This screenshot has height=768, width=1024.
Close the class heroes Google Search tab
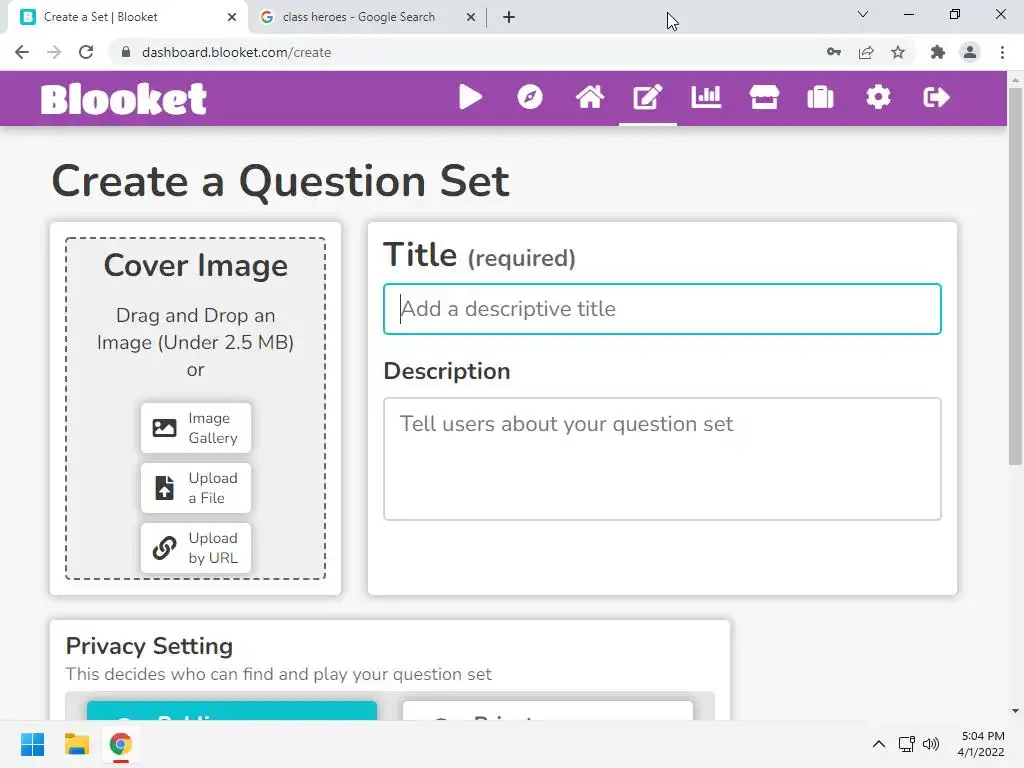[x=471, y=18]
